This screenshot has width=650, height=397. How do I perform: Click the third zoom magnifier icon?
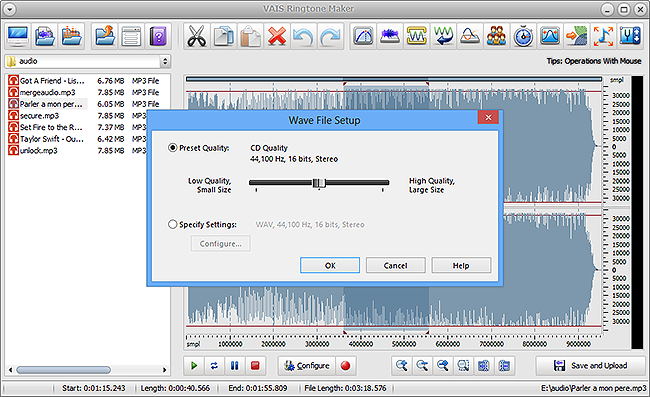443,366
